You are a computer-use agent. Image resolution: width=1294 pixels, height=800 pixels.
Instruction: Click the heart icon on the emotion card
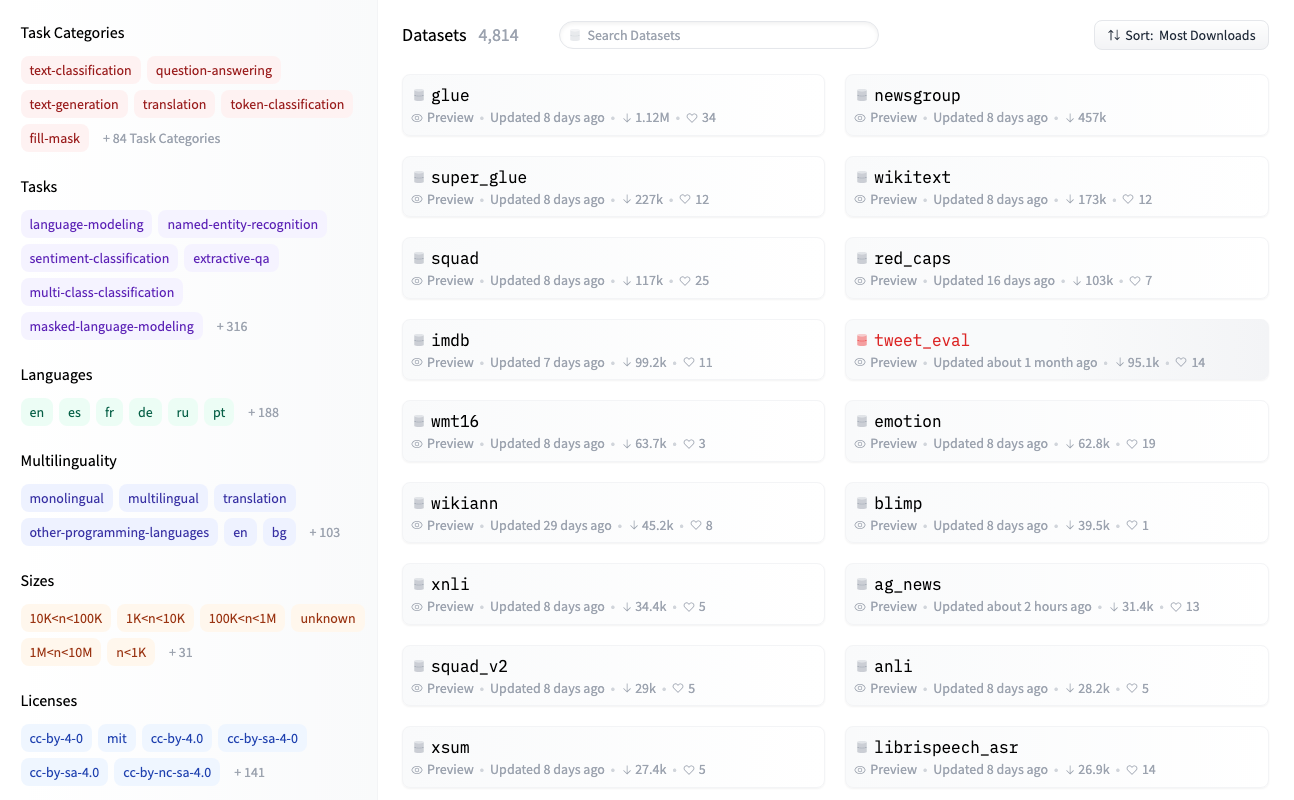pos(1132,444)
